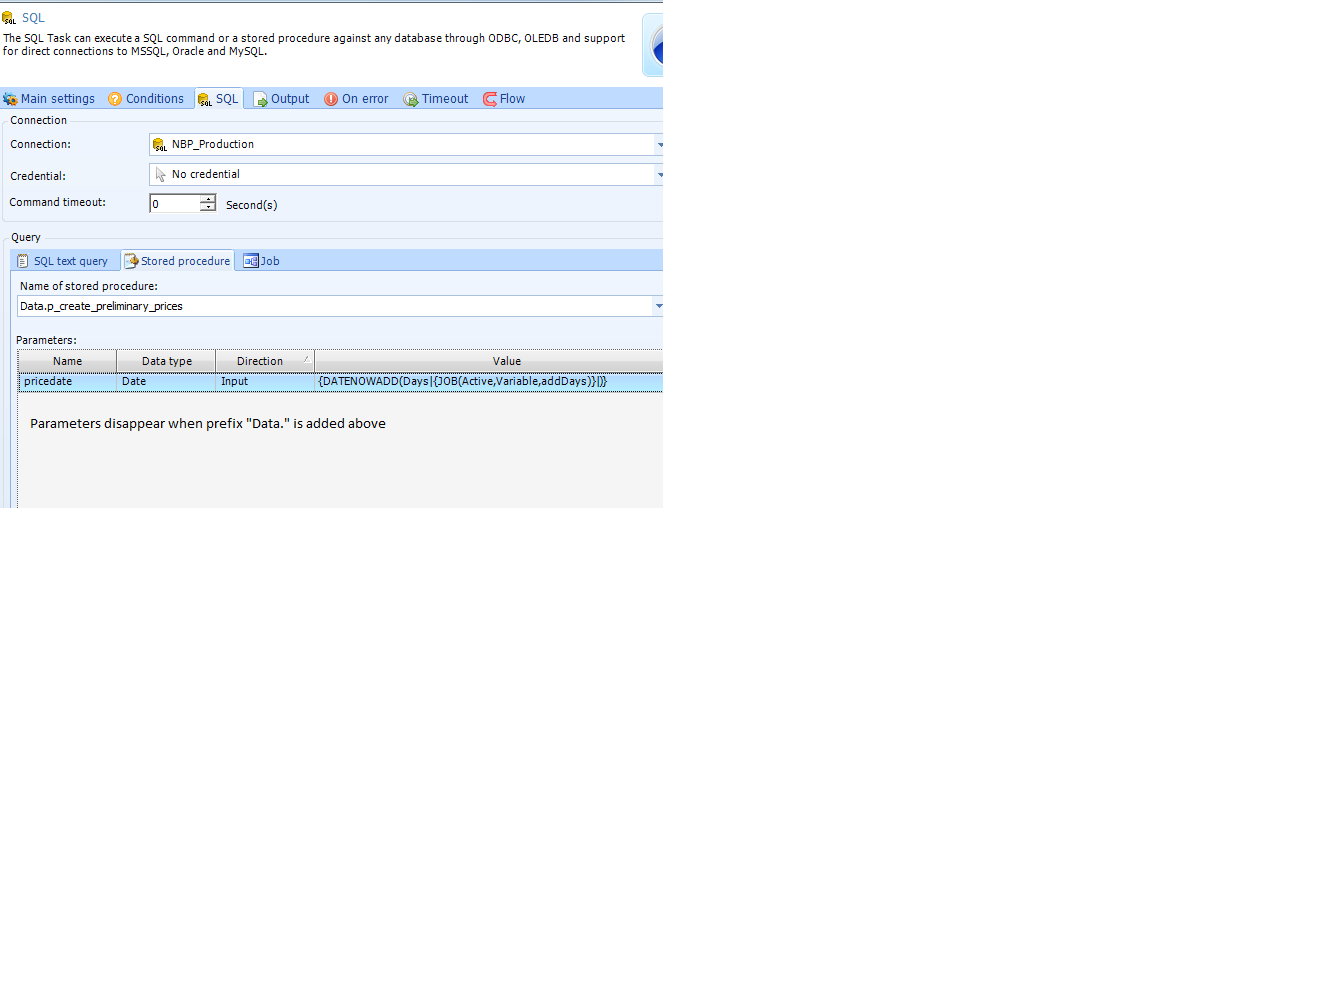Click the Job tab icon
1341x1004 pixels.
click(x=251, y=261)
